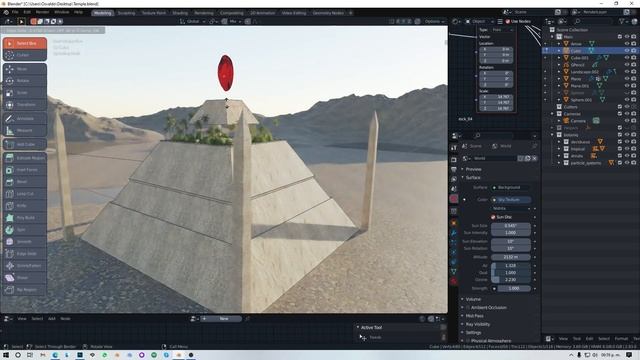Screen dimensions: 640x360
Task: Open the Global transform orientation dropdown
Action: (x=192, y=21)
